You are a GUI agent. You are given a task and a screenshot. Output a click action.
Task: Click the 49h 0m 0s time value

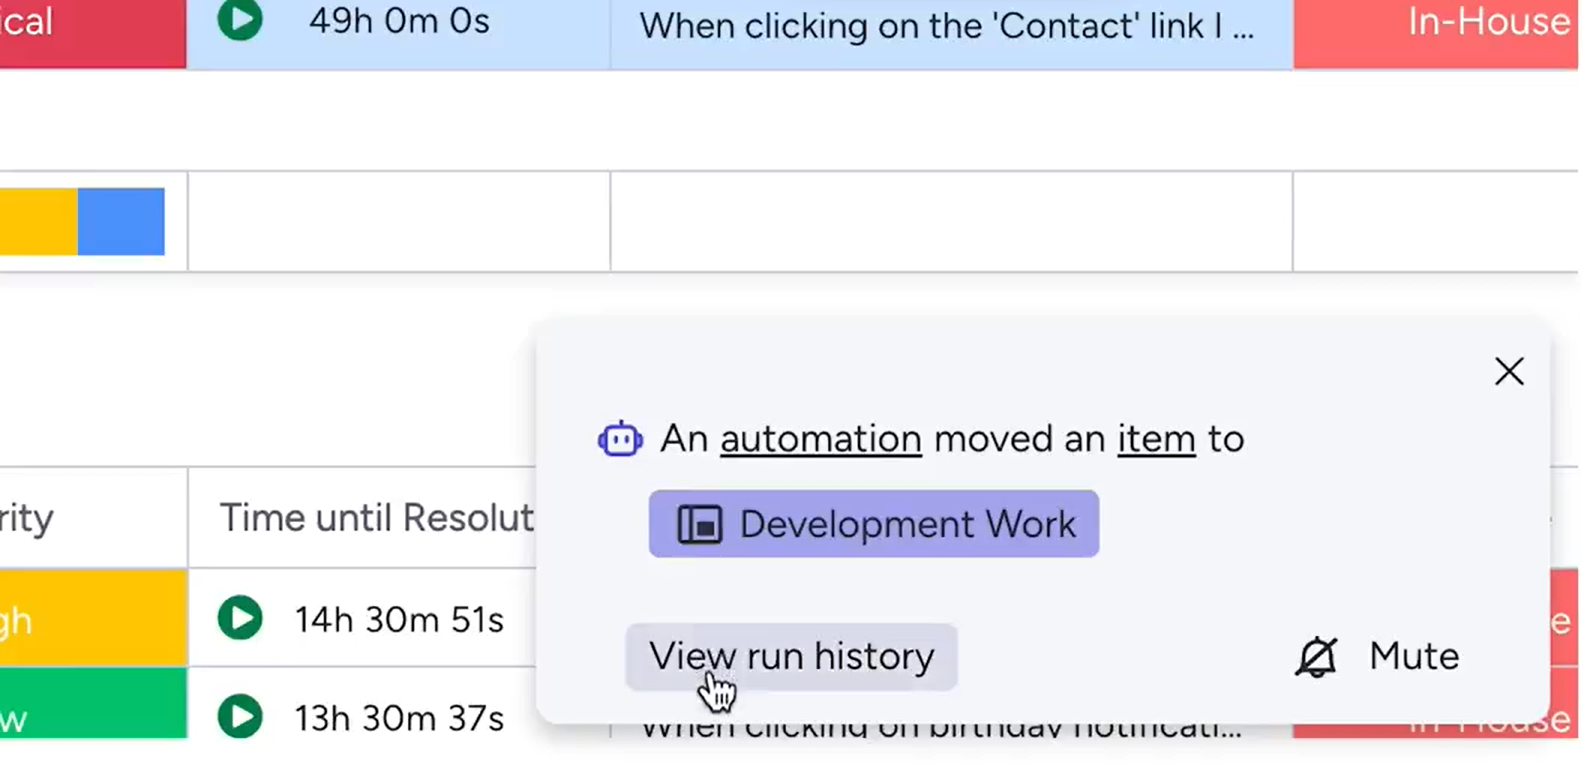(399, 22)
